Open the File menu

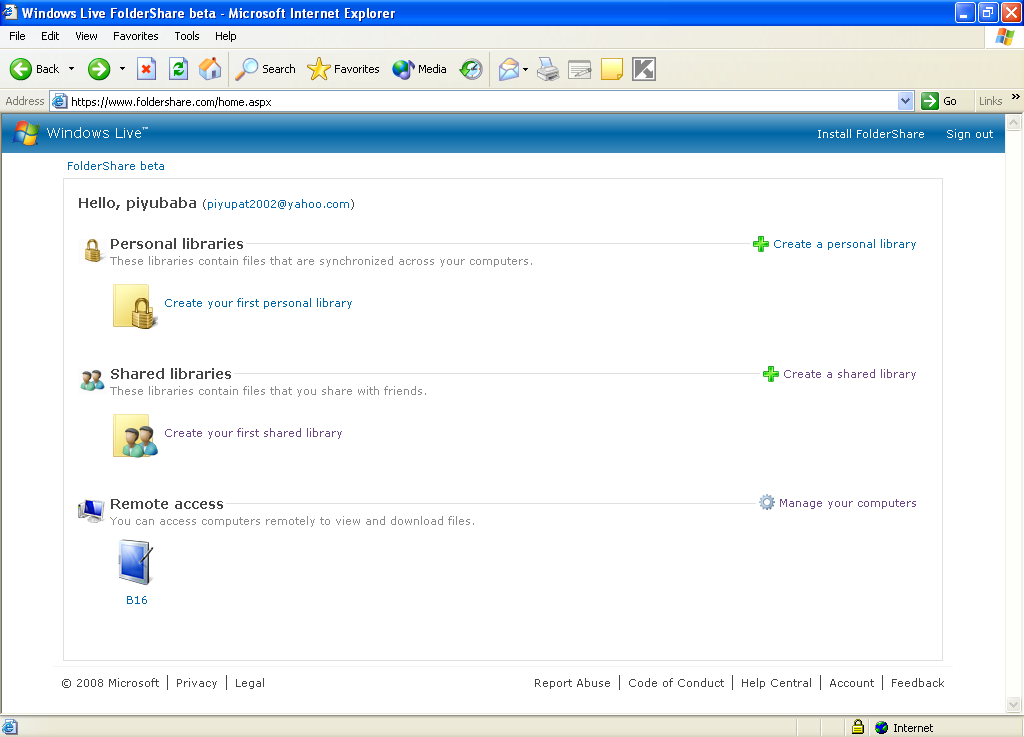tap(18, 36)
